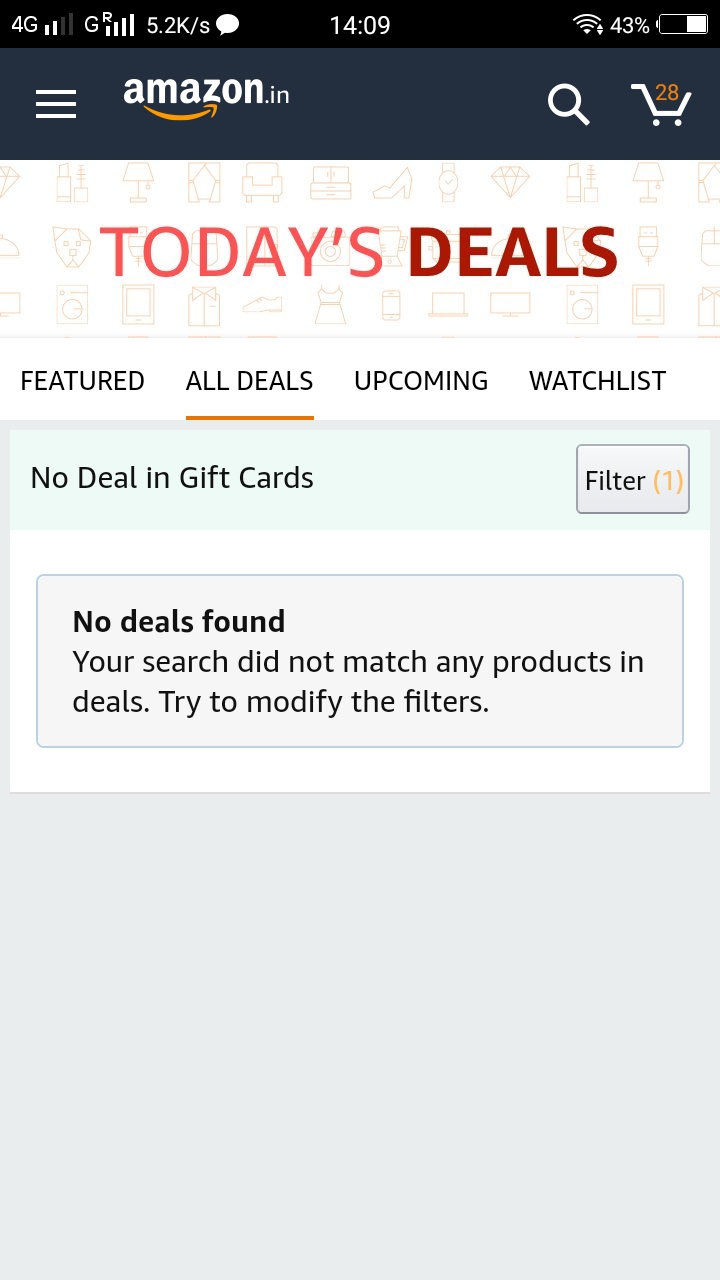
Task: Open the shopping cart
Action: coord(661,104)
